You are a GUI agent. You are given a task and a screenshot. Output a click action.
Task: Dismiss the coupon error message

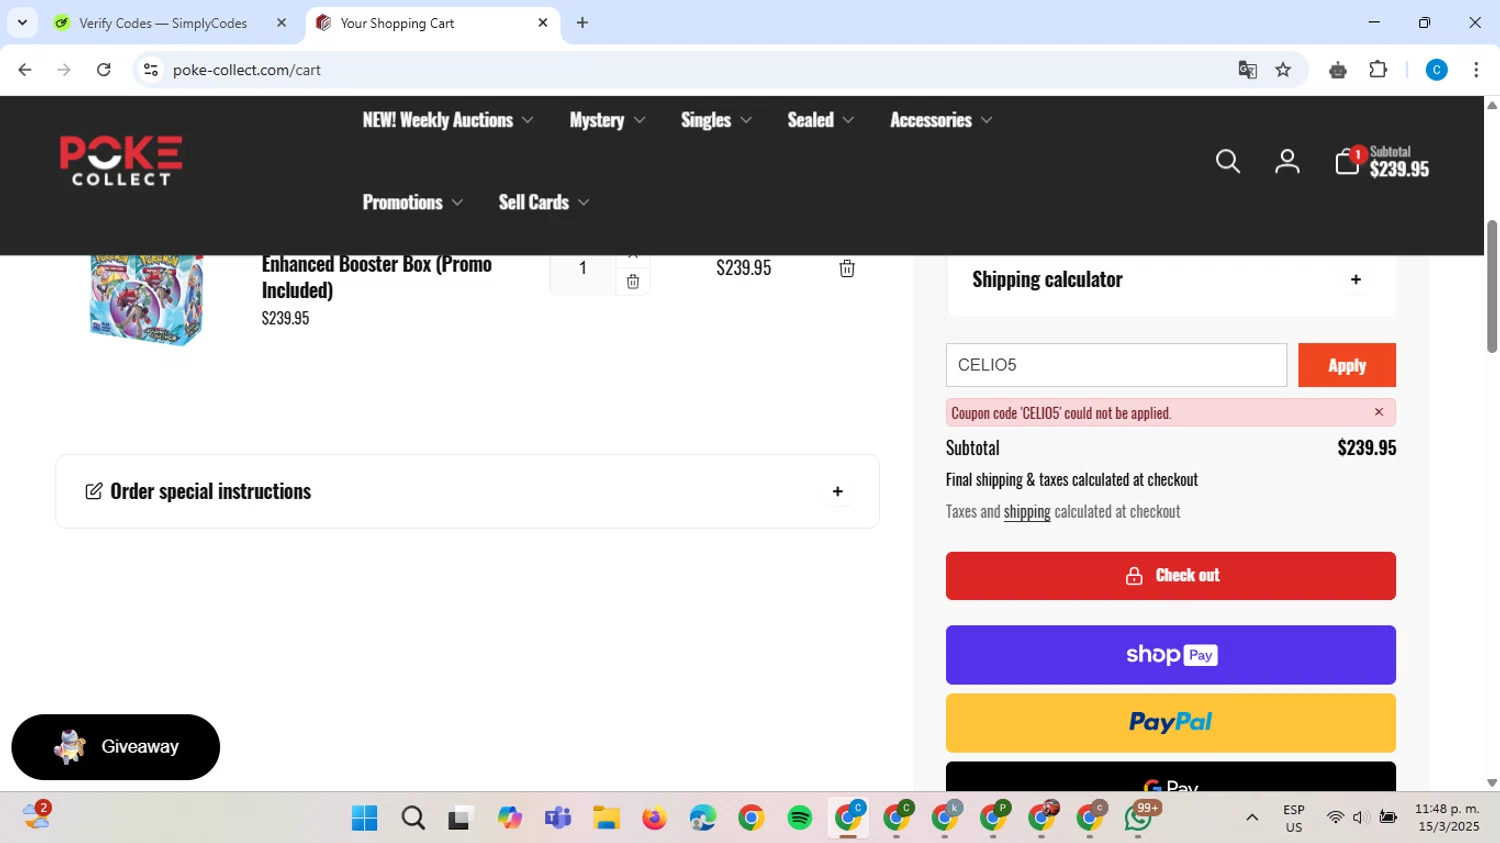pos(1379,412)
